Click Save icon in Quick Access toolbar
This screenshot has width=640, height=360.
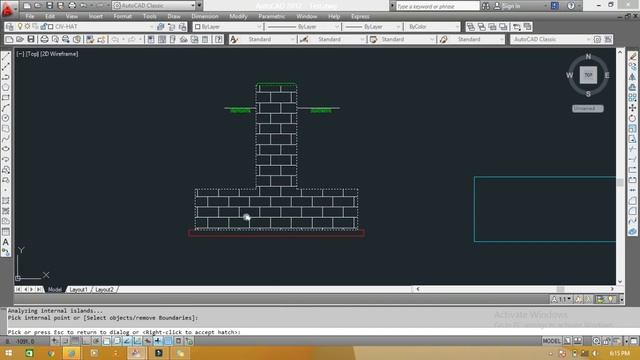(49, 6)
